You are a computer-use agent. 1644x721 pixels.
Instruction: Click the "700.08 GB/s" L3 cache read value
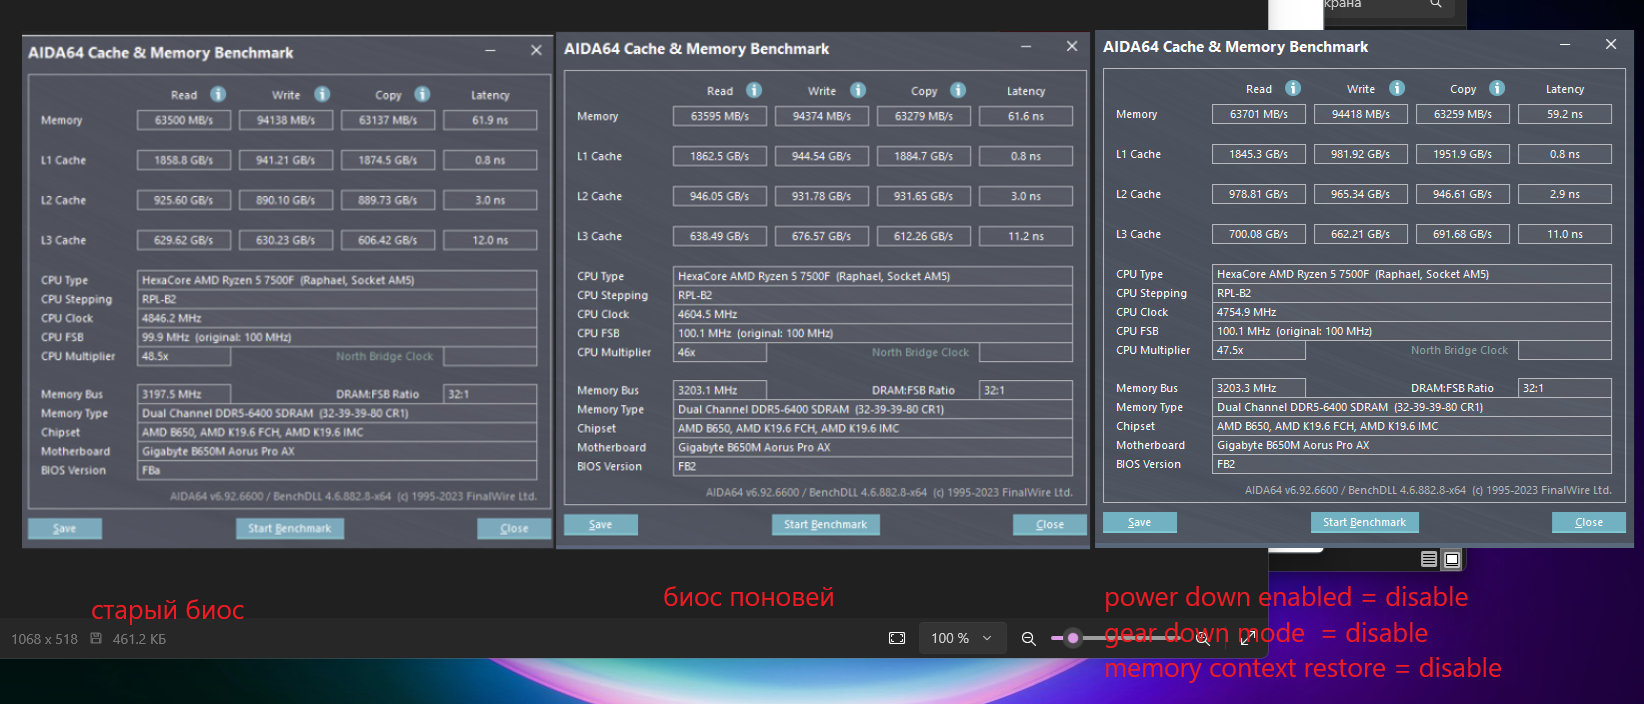tap(1259, 234)
